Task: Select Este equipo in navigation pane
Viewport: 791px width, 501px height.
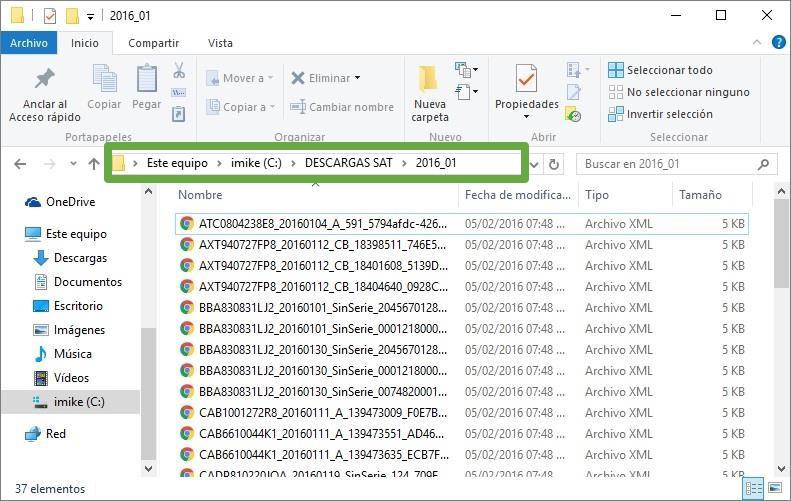Action: pos(66,234)
